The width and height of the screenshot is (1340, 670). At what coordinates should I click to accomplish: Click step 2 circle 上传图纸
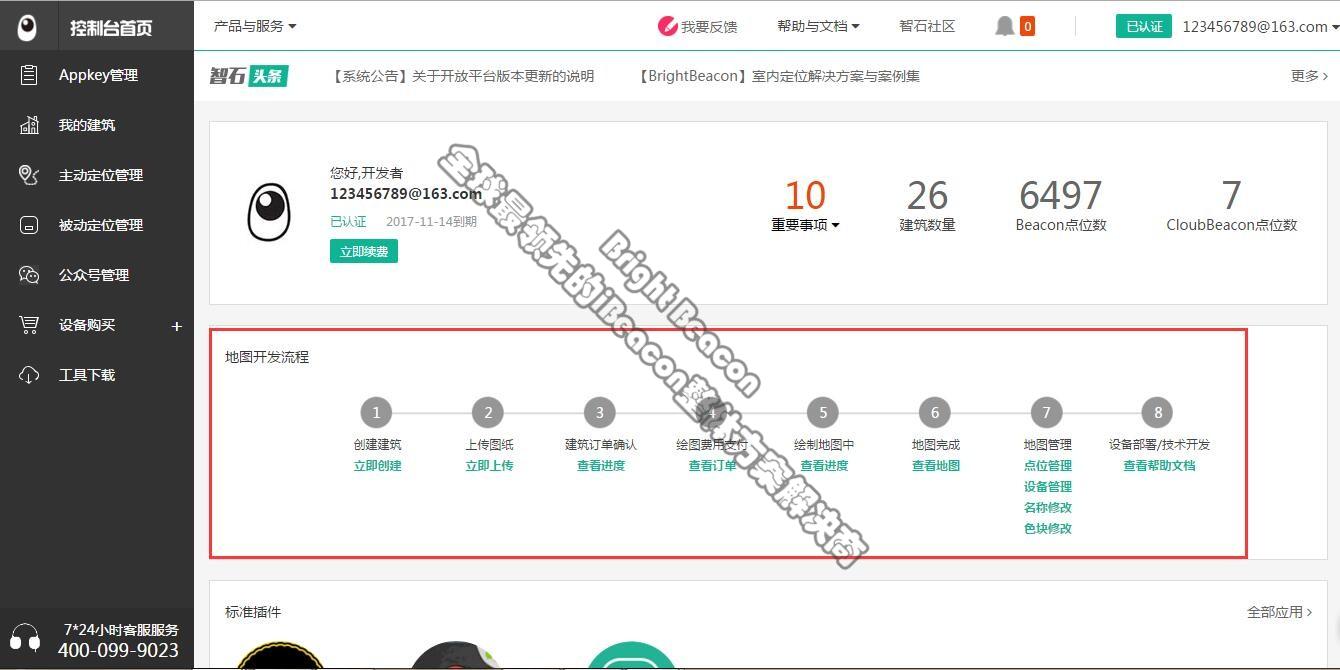click(488, 412)
